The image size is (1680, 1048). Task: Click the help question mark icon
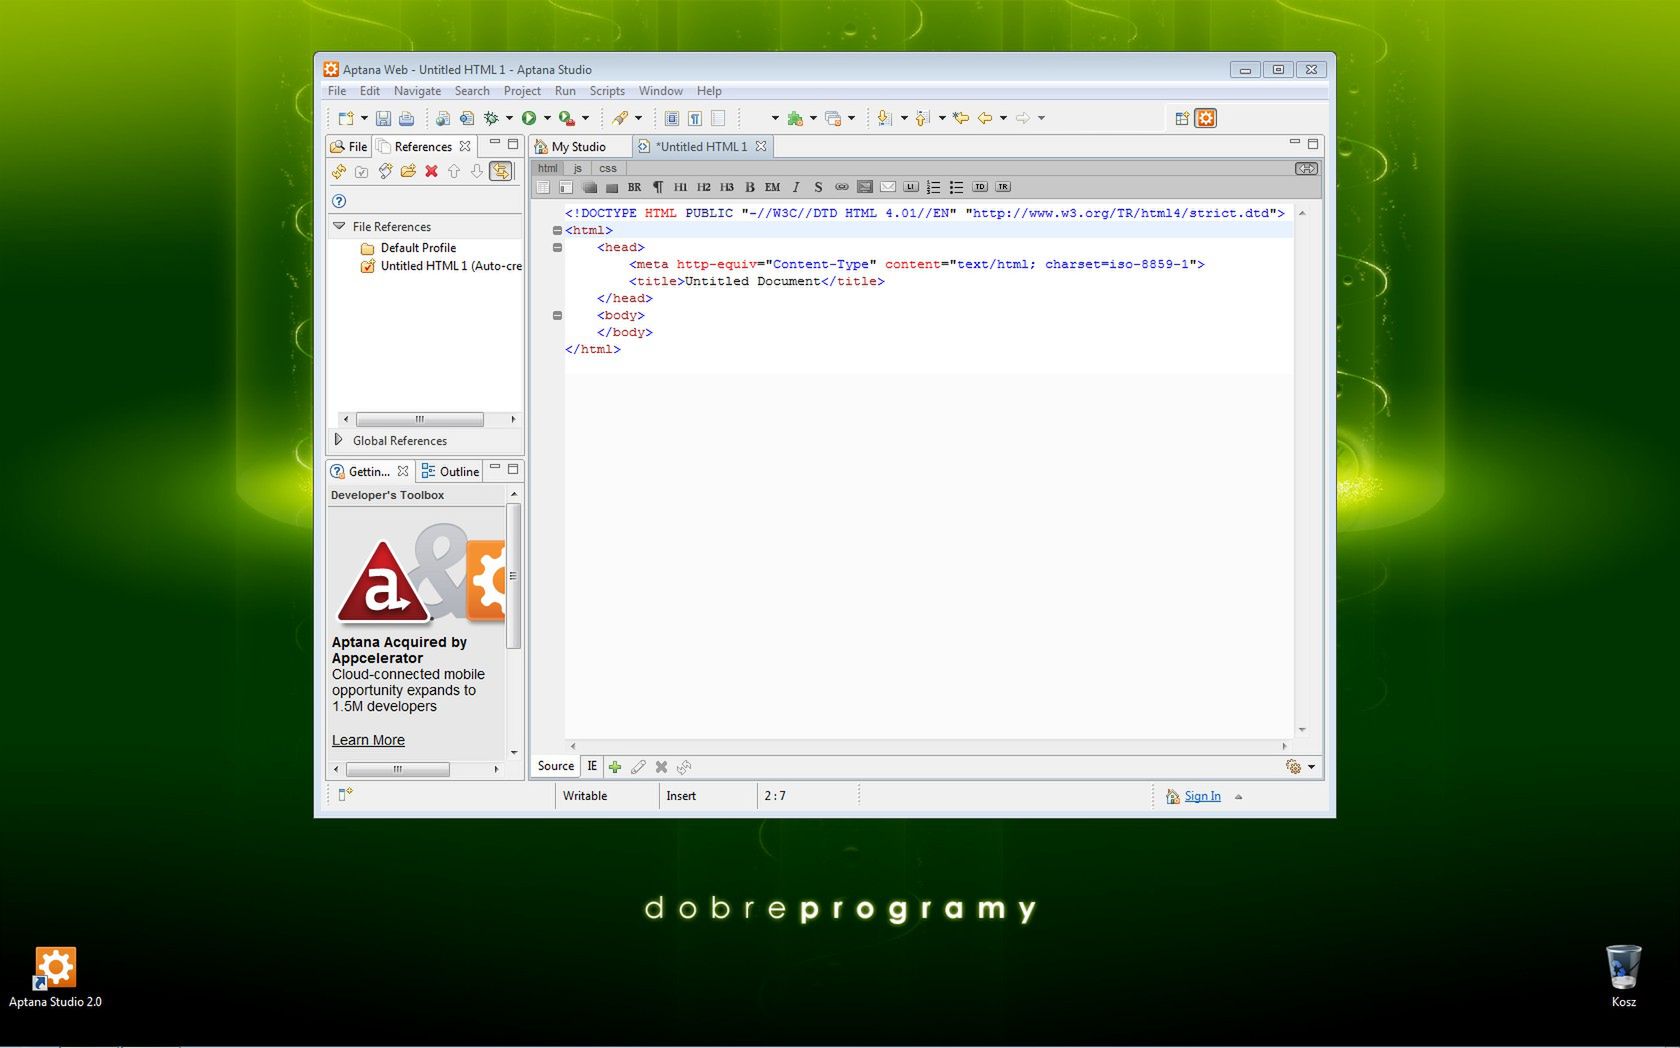click(339, 201)
